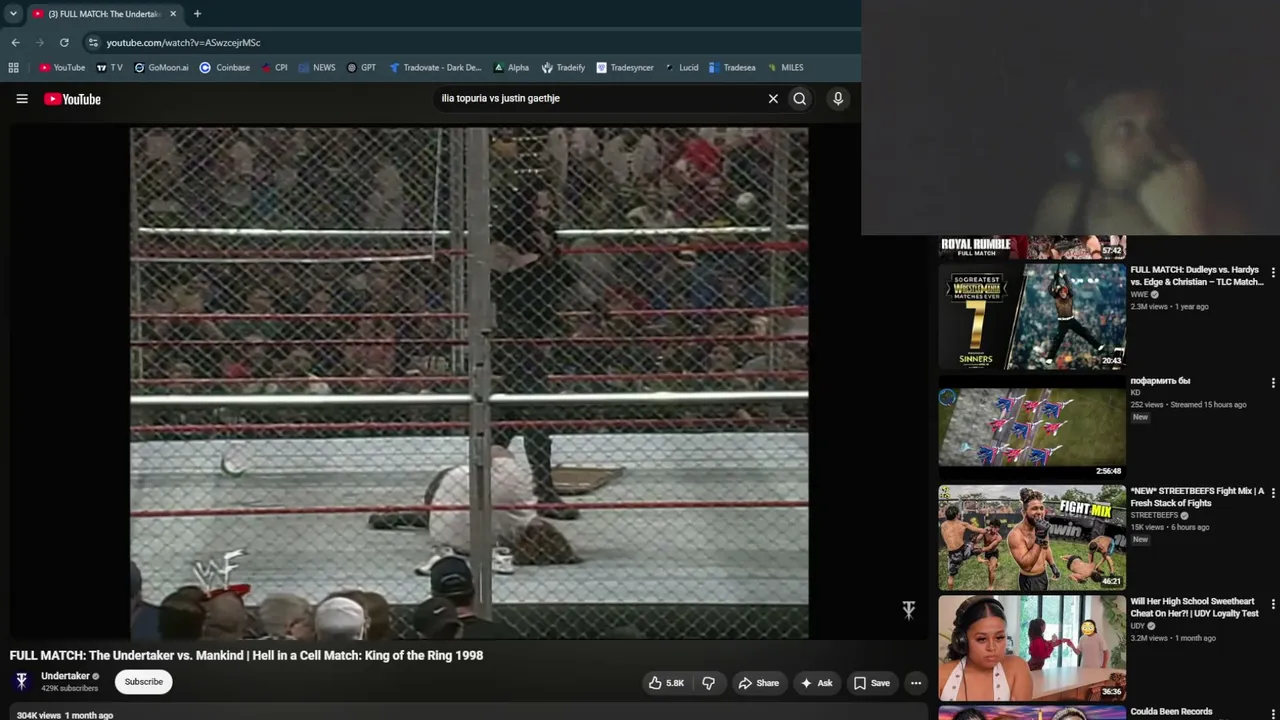Ask about this video

(816, 683)
